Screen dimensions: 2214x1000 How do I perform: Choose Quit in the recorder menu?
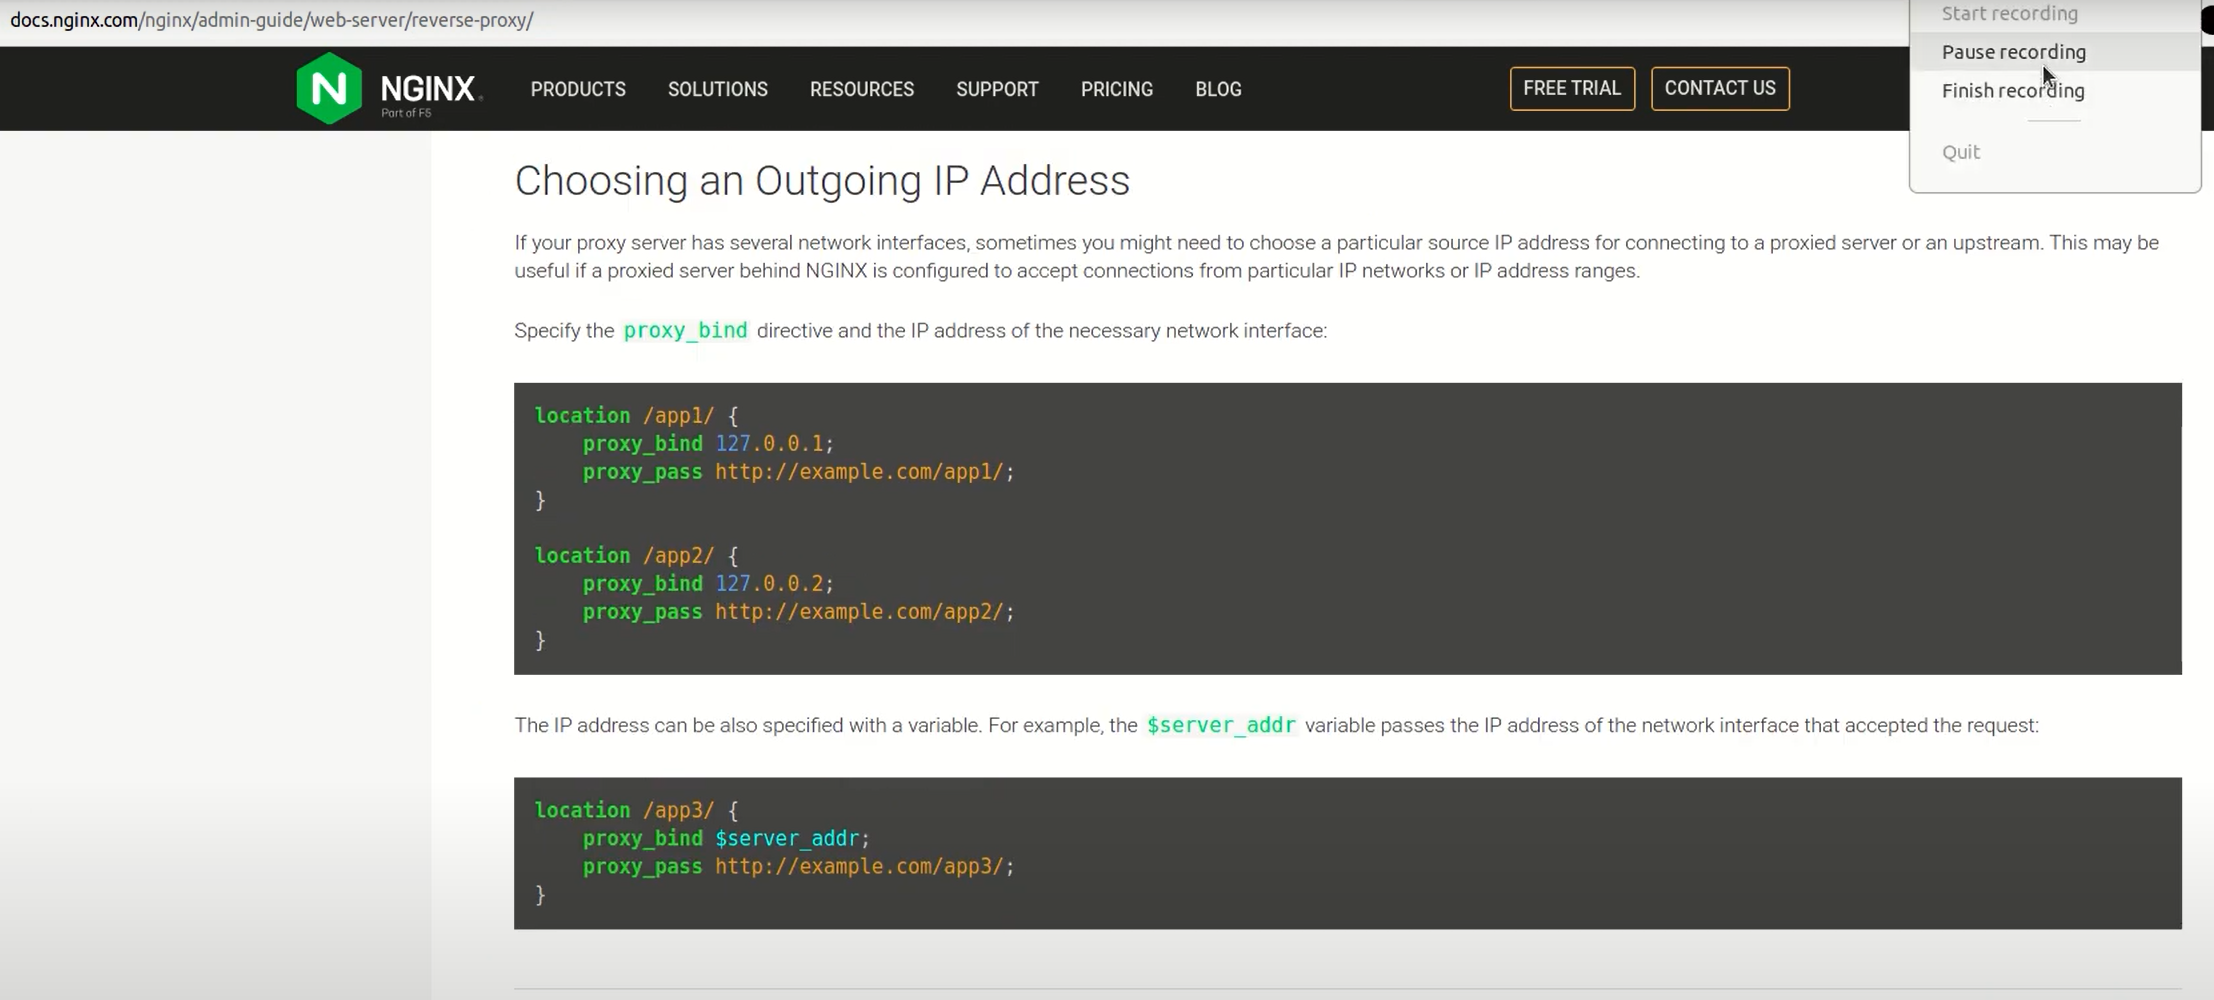1961,152
